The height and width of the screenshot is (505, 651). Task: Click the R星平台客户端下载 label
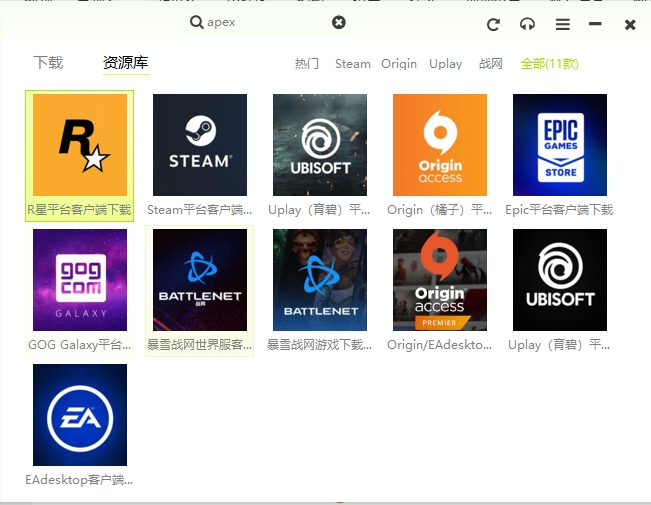pyautogui.click(x=79, y=210)
